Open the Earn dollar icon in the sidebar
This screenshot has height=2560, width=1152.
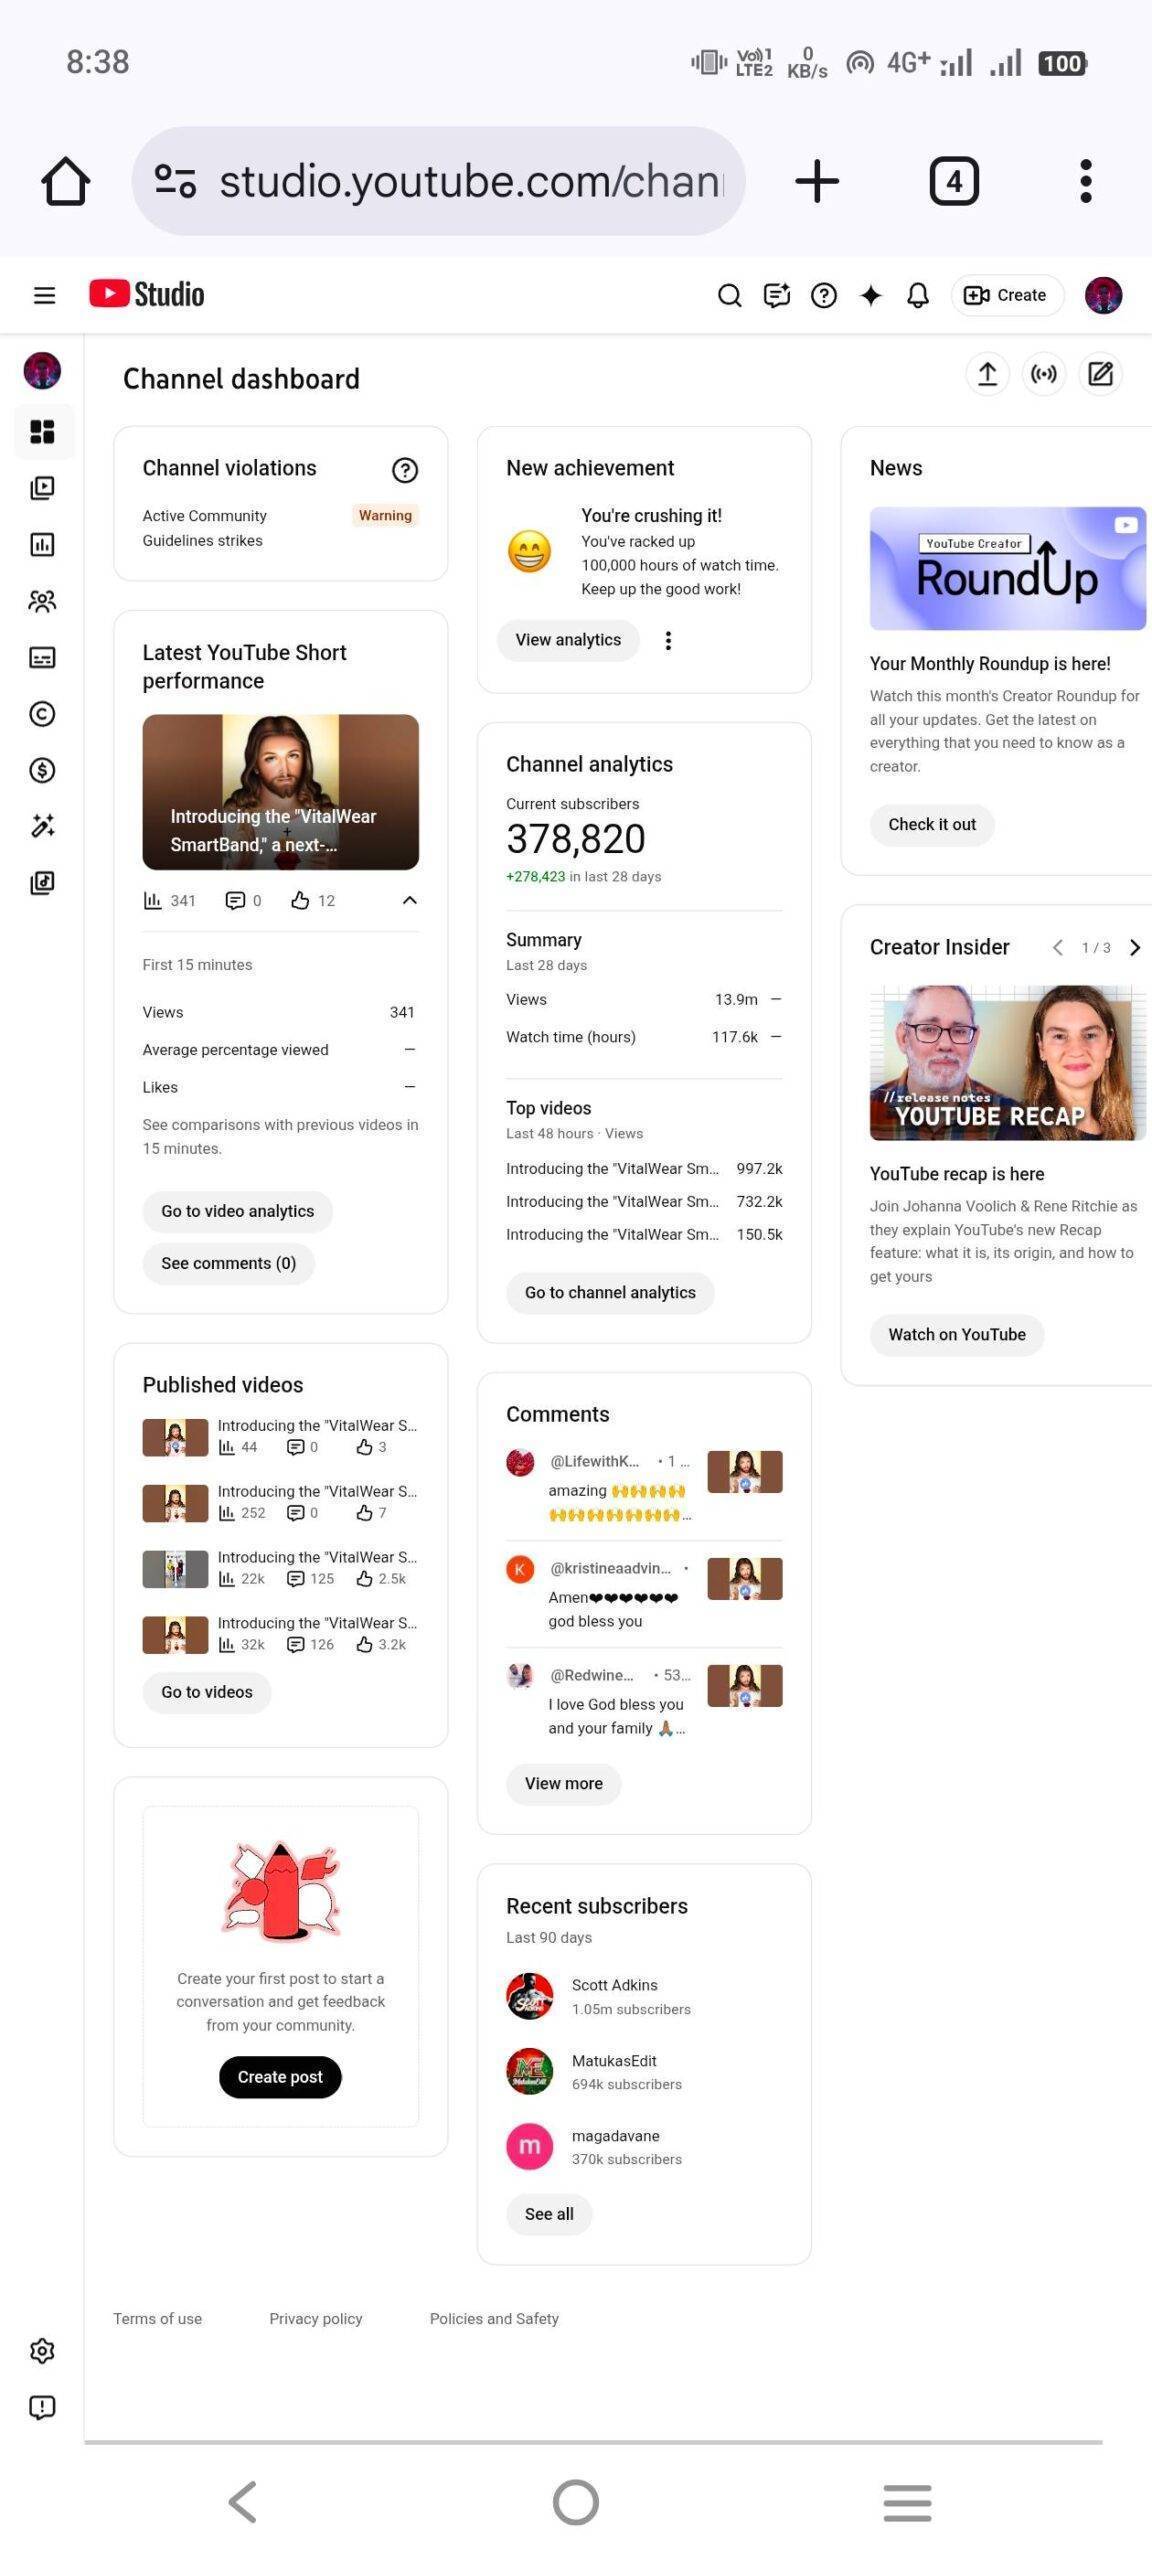42,770
